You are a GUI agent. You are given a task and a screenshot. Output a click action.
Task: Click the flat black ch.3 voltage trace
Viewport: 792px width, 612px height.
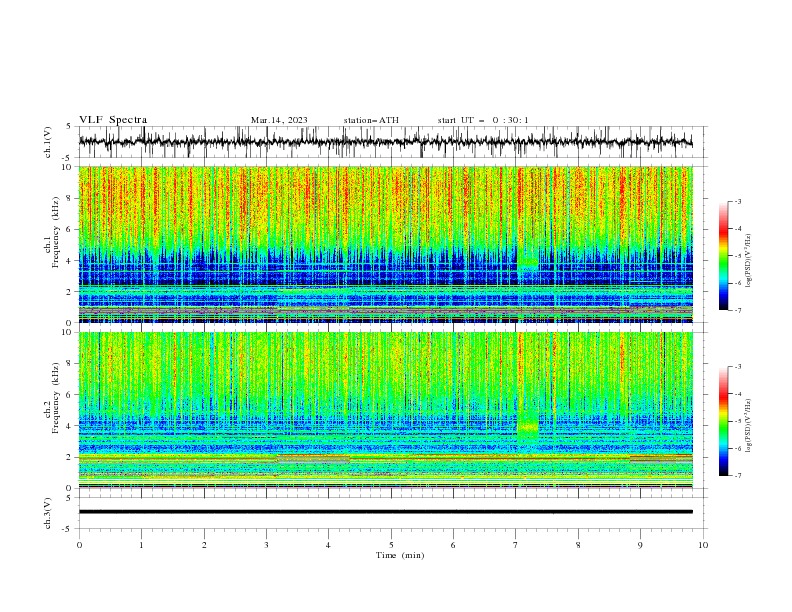385,512
